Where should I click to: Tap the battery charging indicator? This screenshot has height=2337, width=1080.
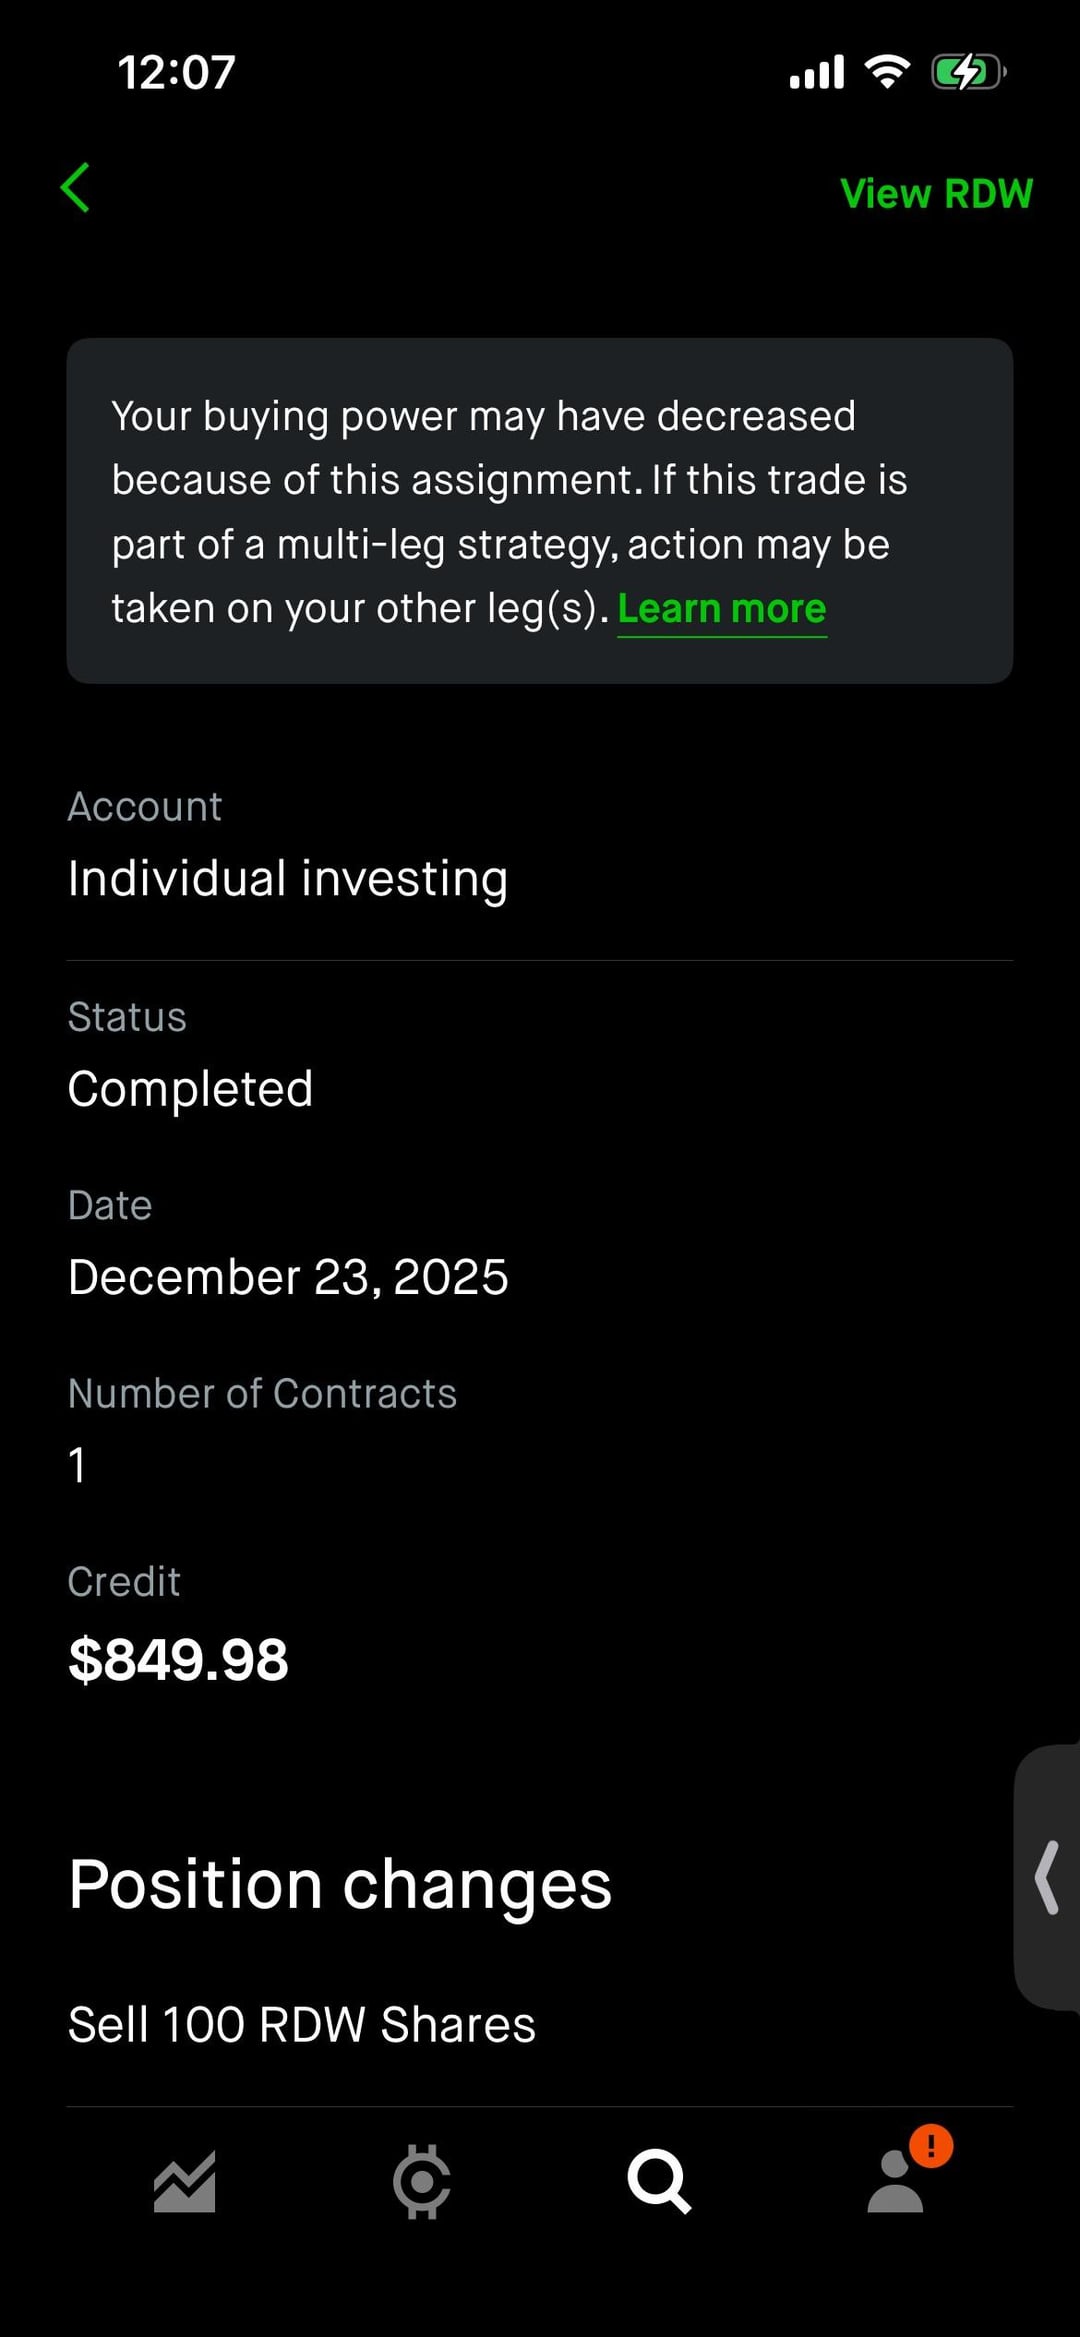click(967, 72)
